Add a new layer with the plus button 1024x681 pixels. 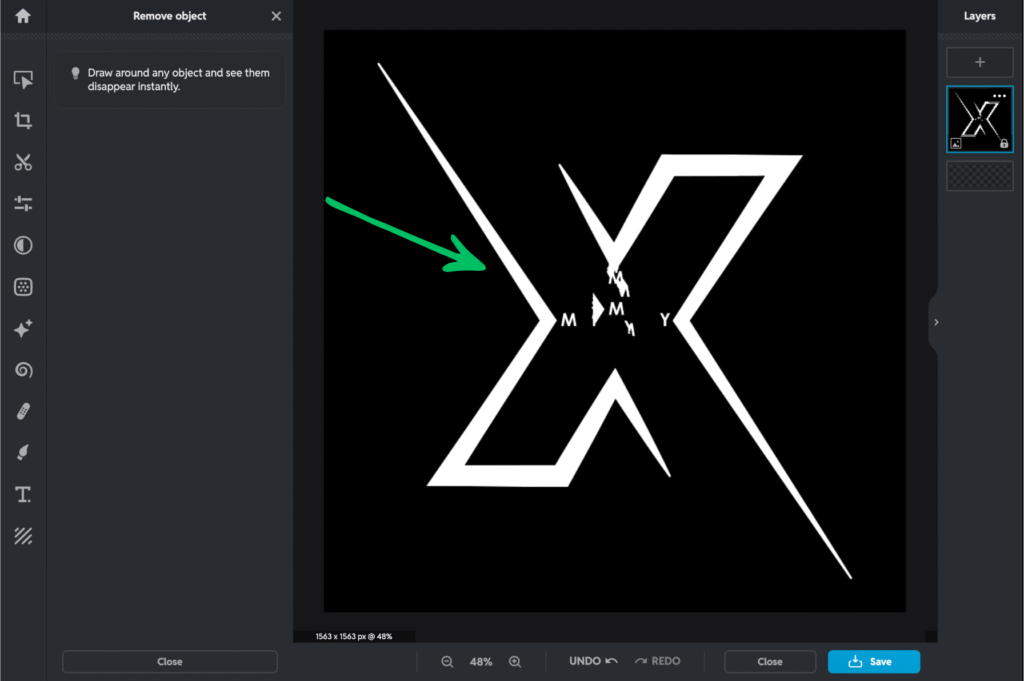pyautogui.click(x=980, y=62)
